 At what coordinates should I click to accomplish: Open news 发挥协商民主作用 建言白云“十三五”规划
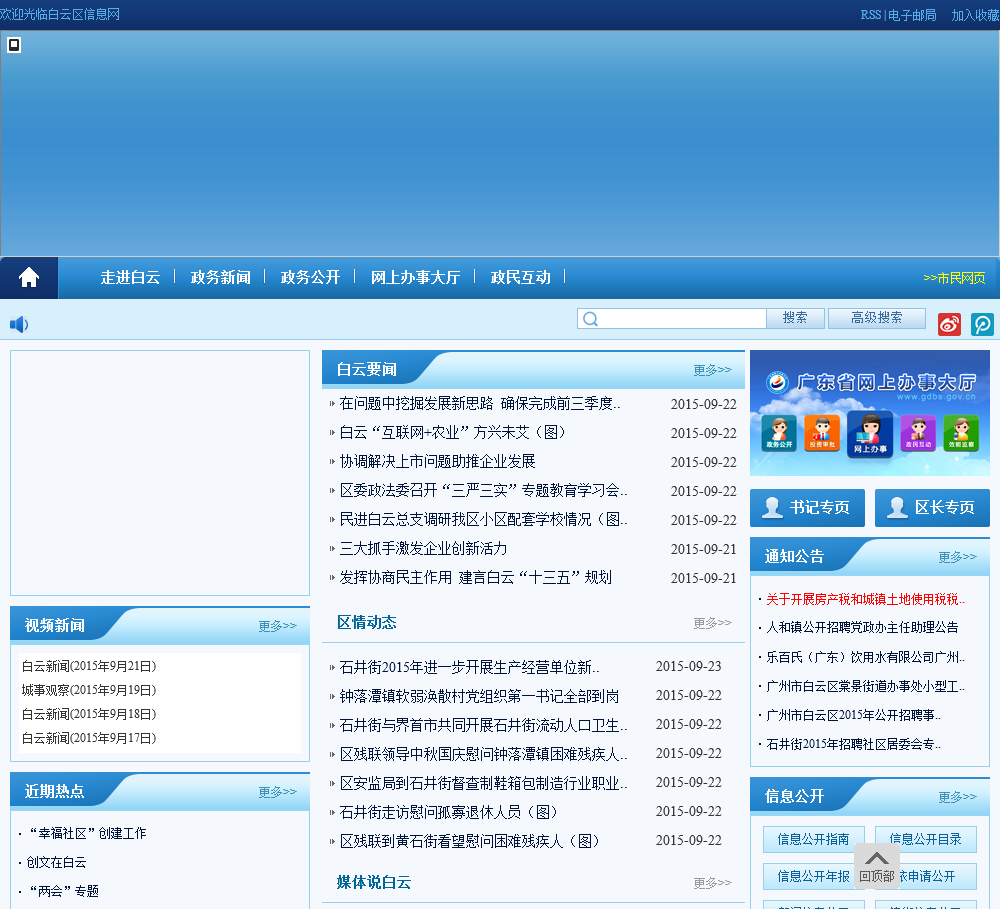476,577
